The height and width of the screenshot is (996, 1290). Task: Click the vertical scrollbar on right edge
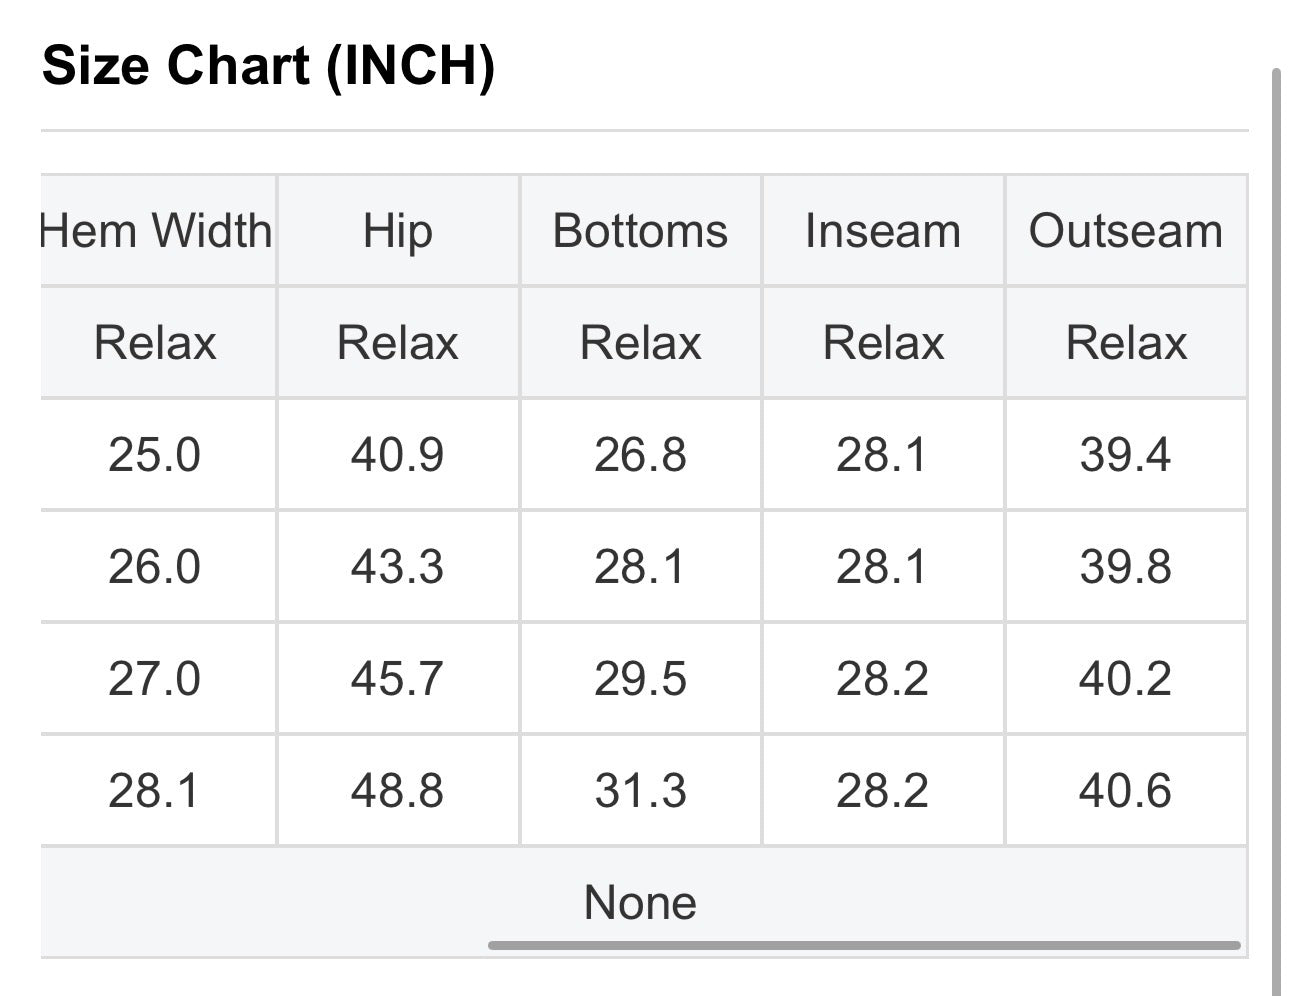(x=1276, y=532)
